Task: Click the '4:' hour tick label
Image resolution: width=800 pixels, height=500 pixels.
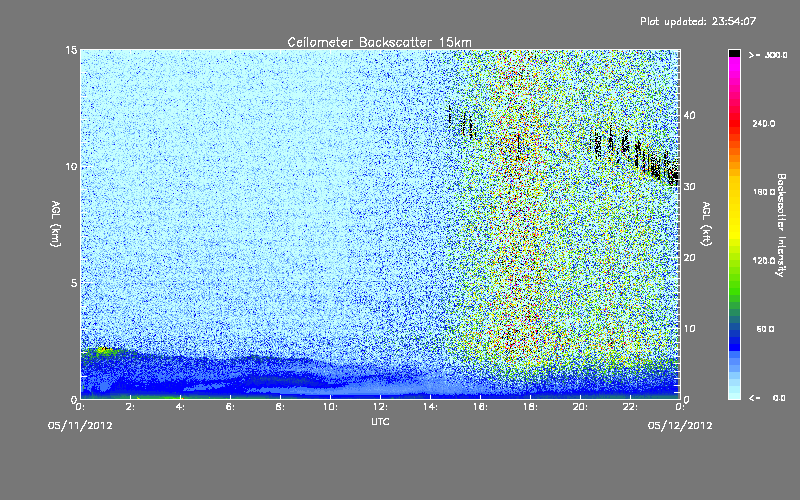Action: [x=180, y=407]
